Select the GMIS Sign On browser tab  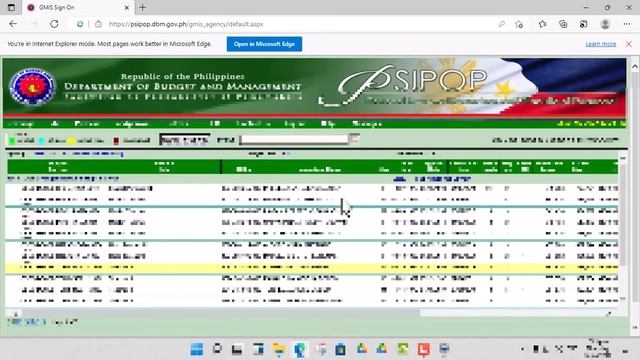[78, 7]
